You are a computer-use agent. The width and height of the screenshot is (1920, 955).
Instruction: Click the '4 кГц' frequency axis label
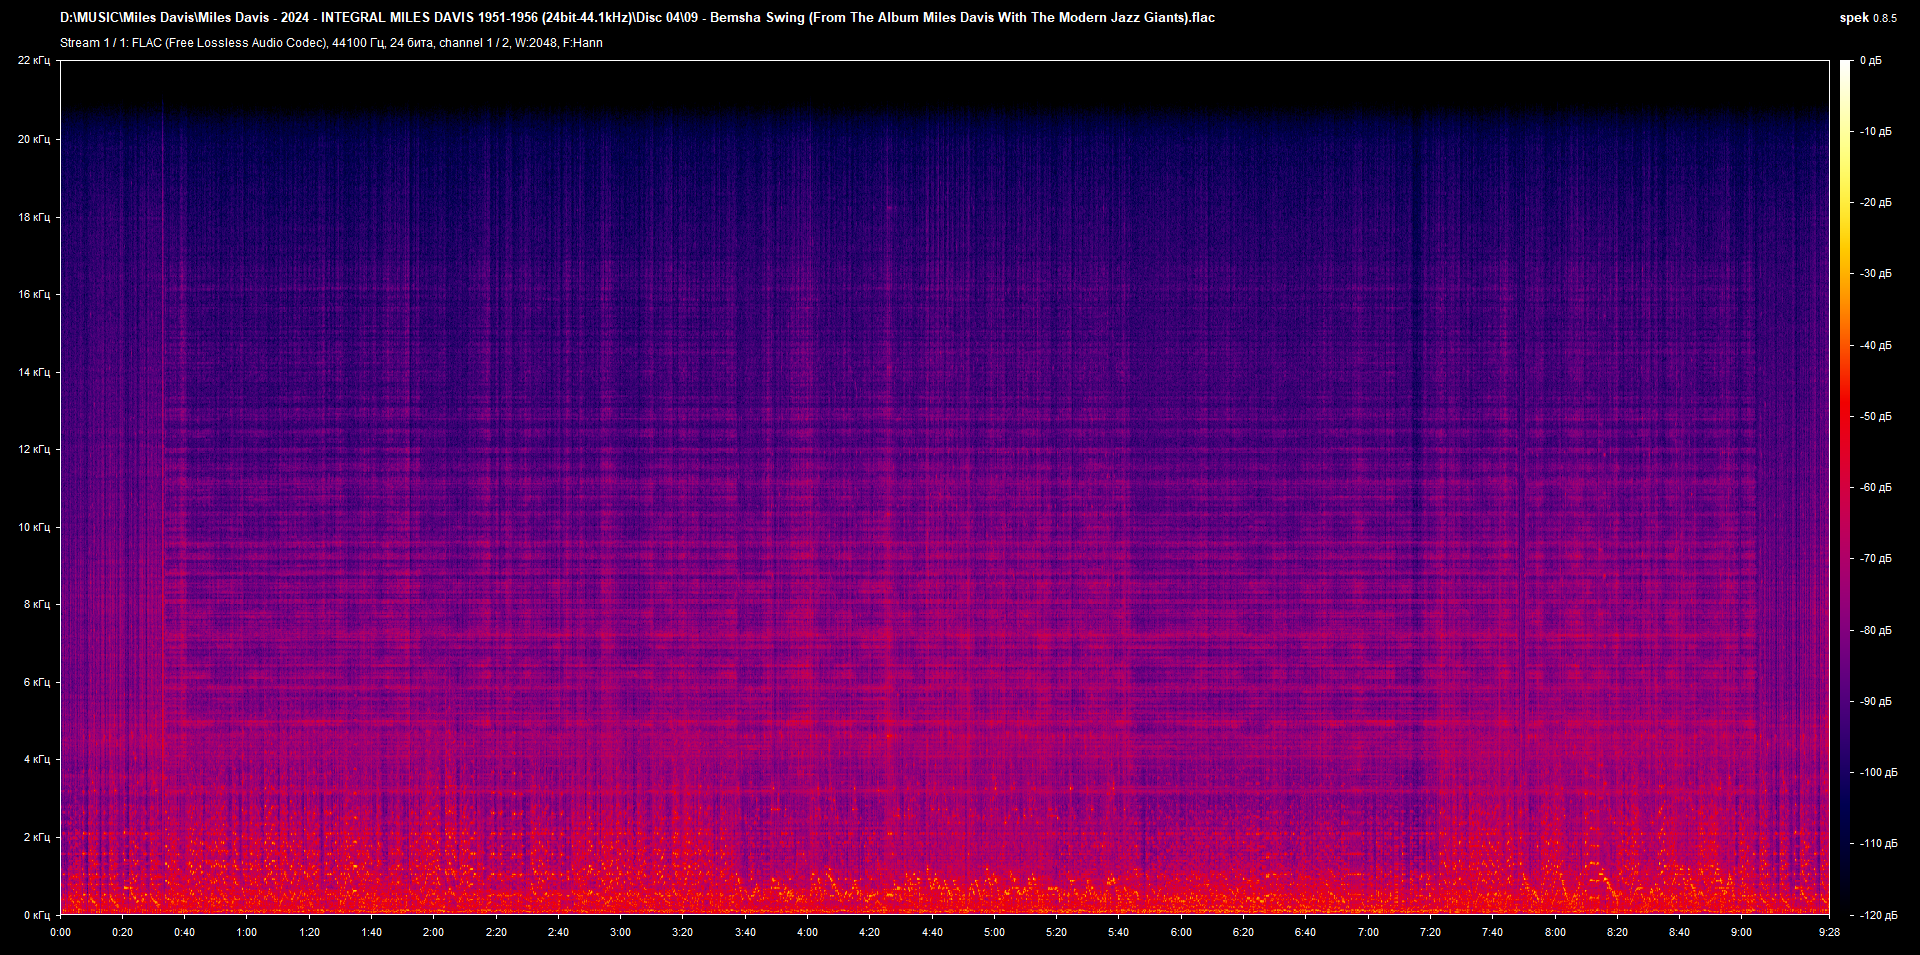click(37, 759)
